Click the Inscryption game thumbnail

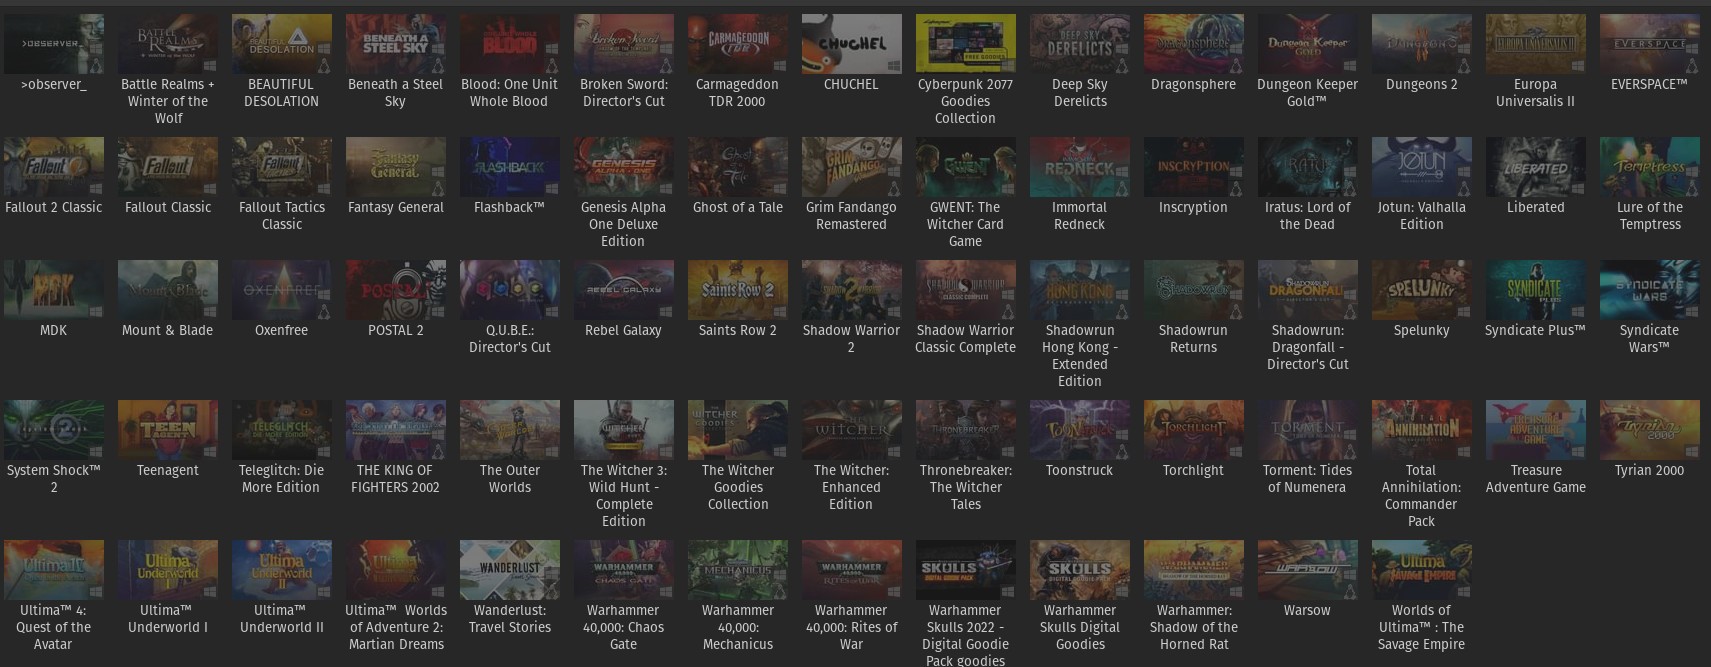tap(1194, 167)
